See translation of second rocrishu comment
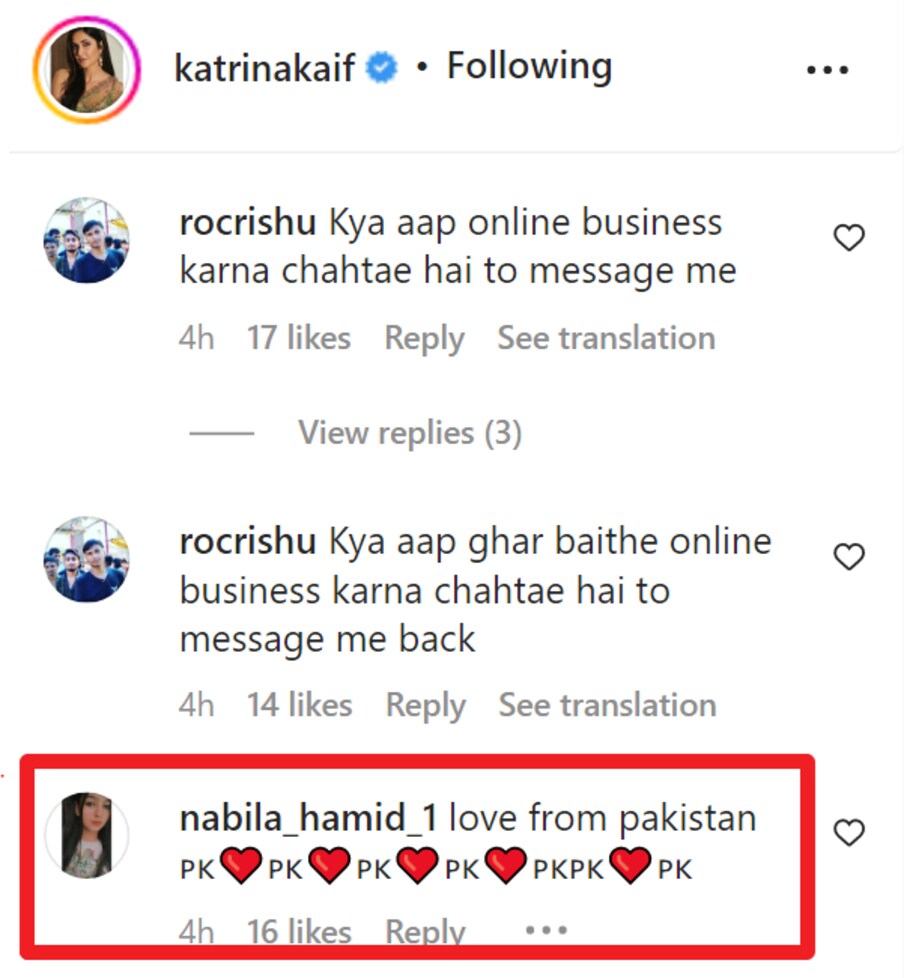The height and width of the screenshot is (978, 904). (x=607, y=705)
